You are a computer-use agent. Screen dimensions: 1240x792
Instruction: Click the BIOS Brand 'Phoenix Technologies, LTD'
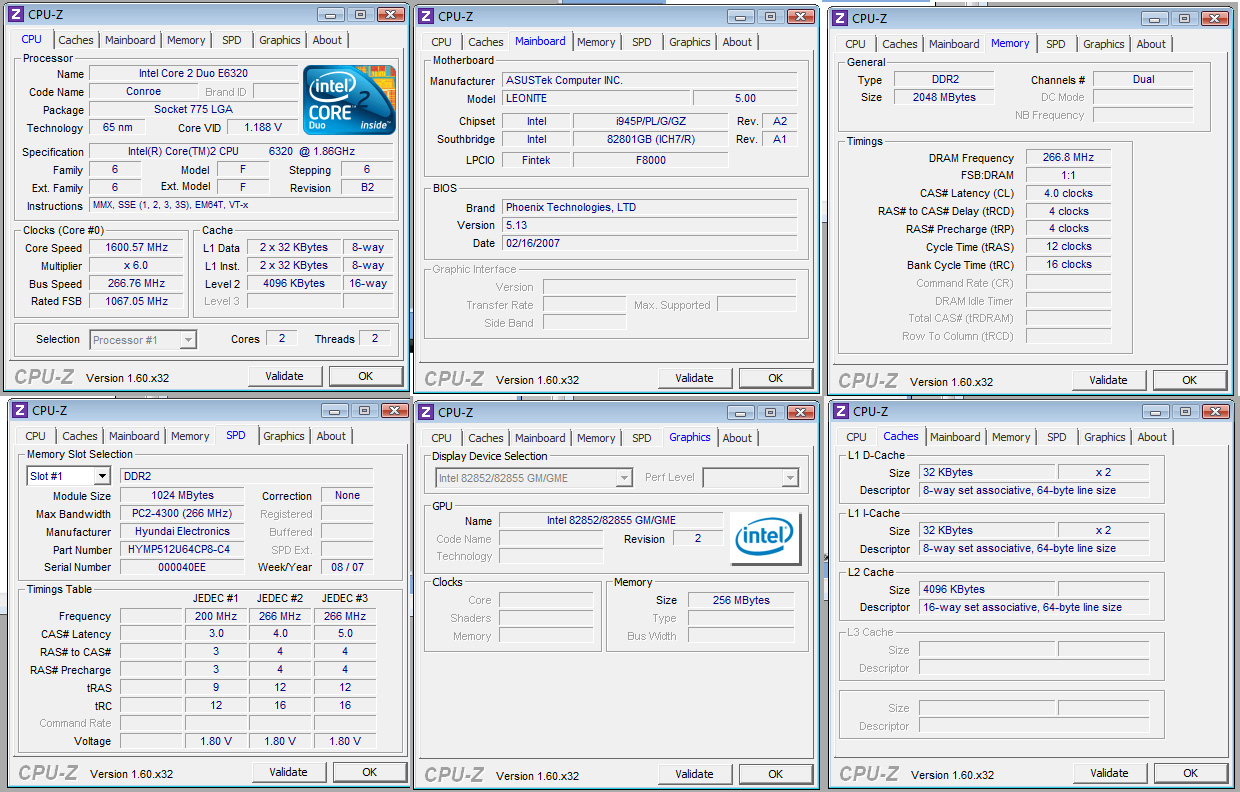(x=650, y=208)
